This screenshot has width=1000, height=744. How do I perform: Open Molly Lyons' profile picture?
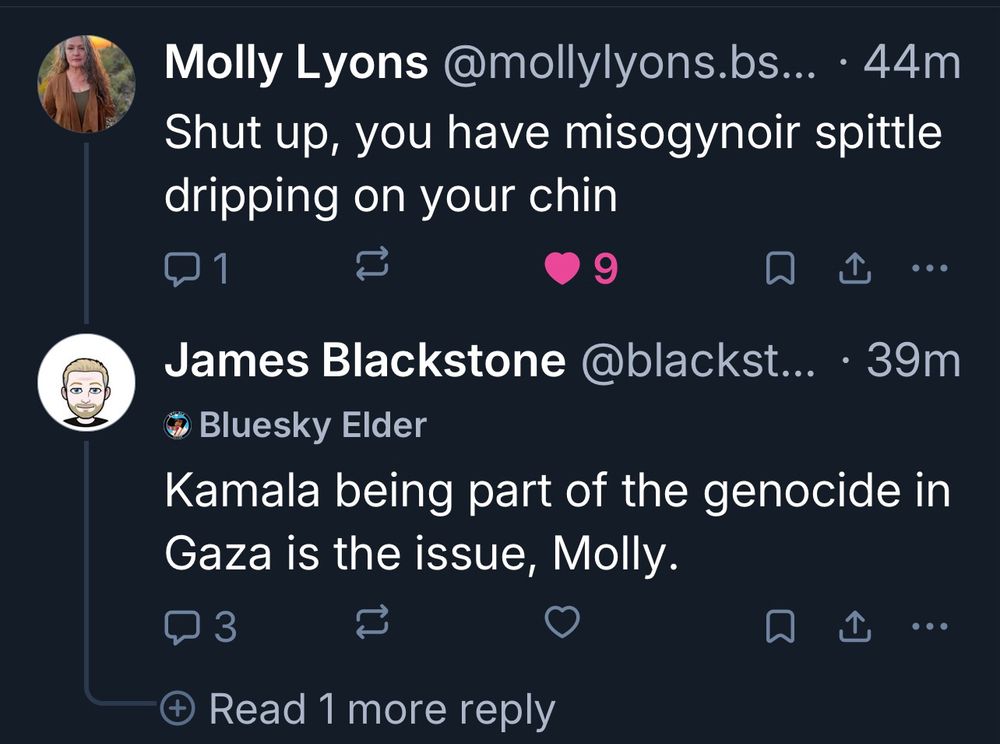pos(86,85)
